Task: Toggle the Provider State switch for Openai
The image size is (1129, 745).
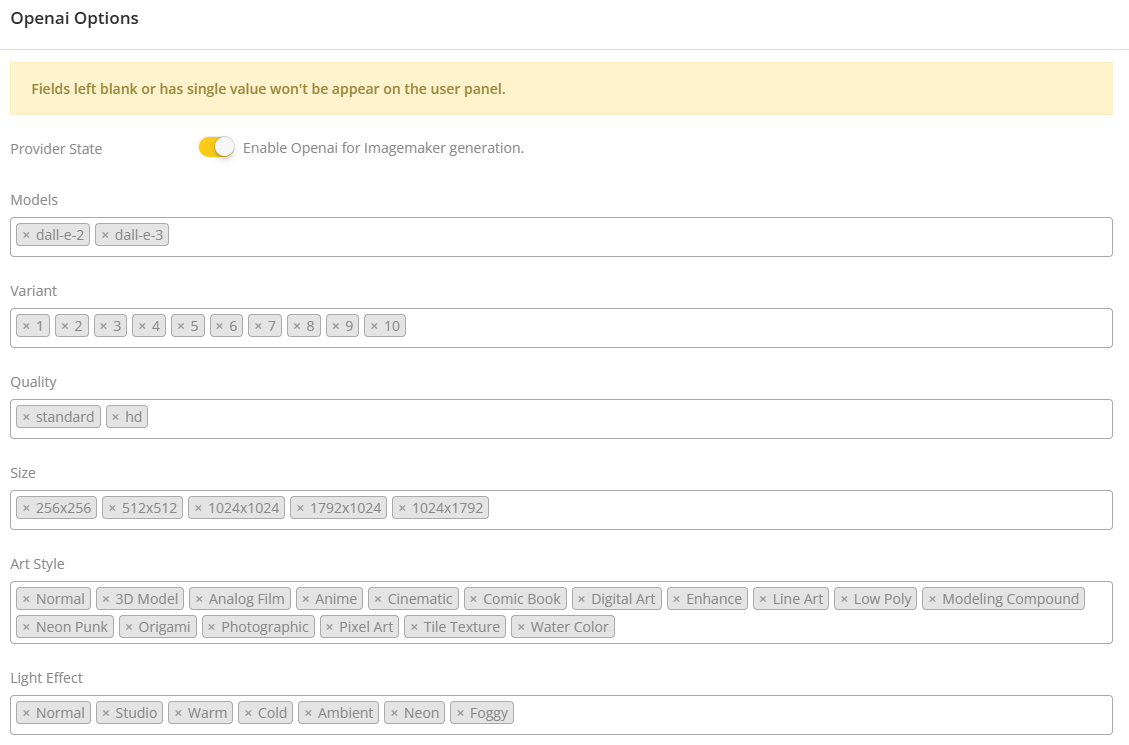Action: tap(216, 147)
